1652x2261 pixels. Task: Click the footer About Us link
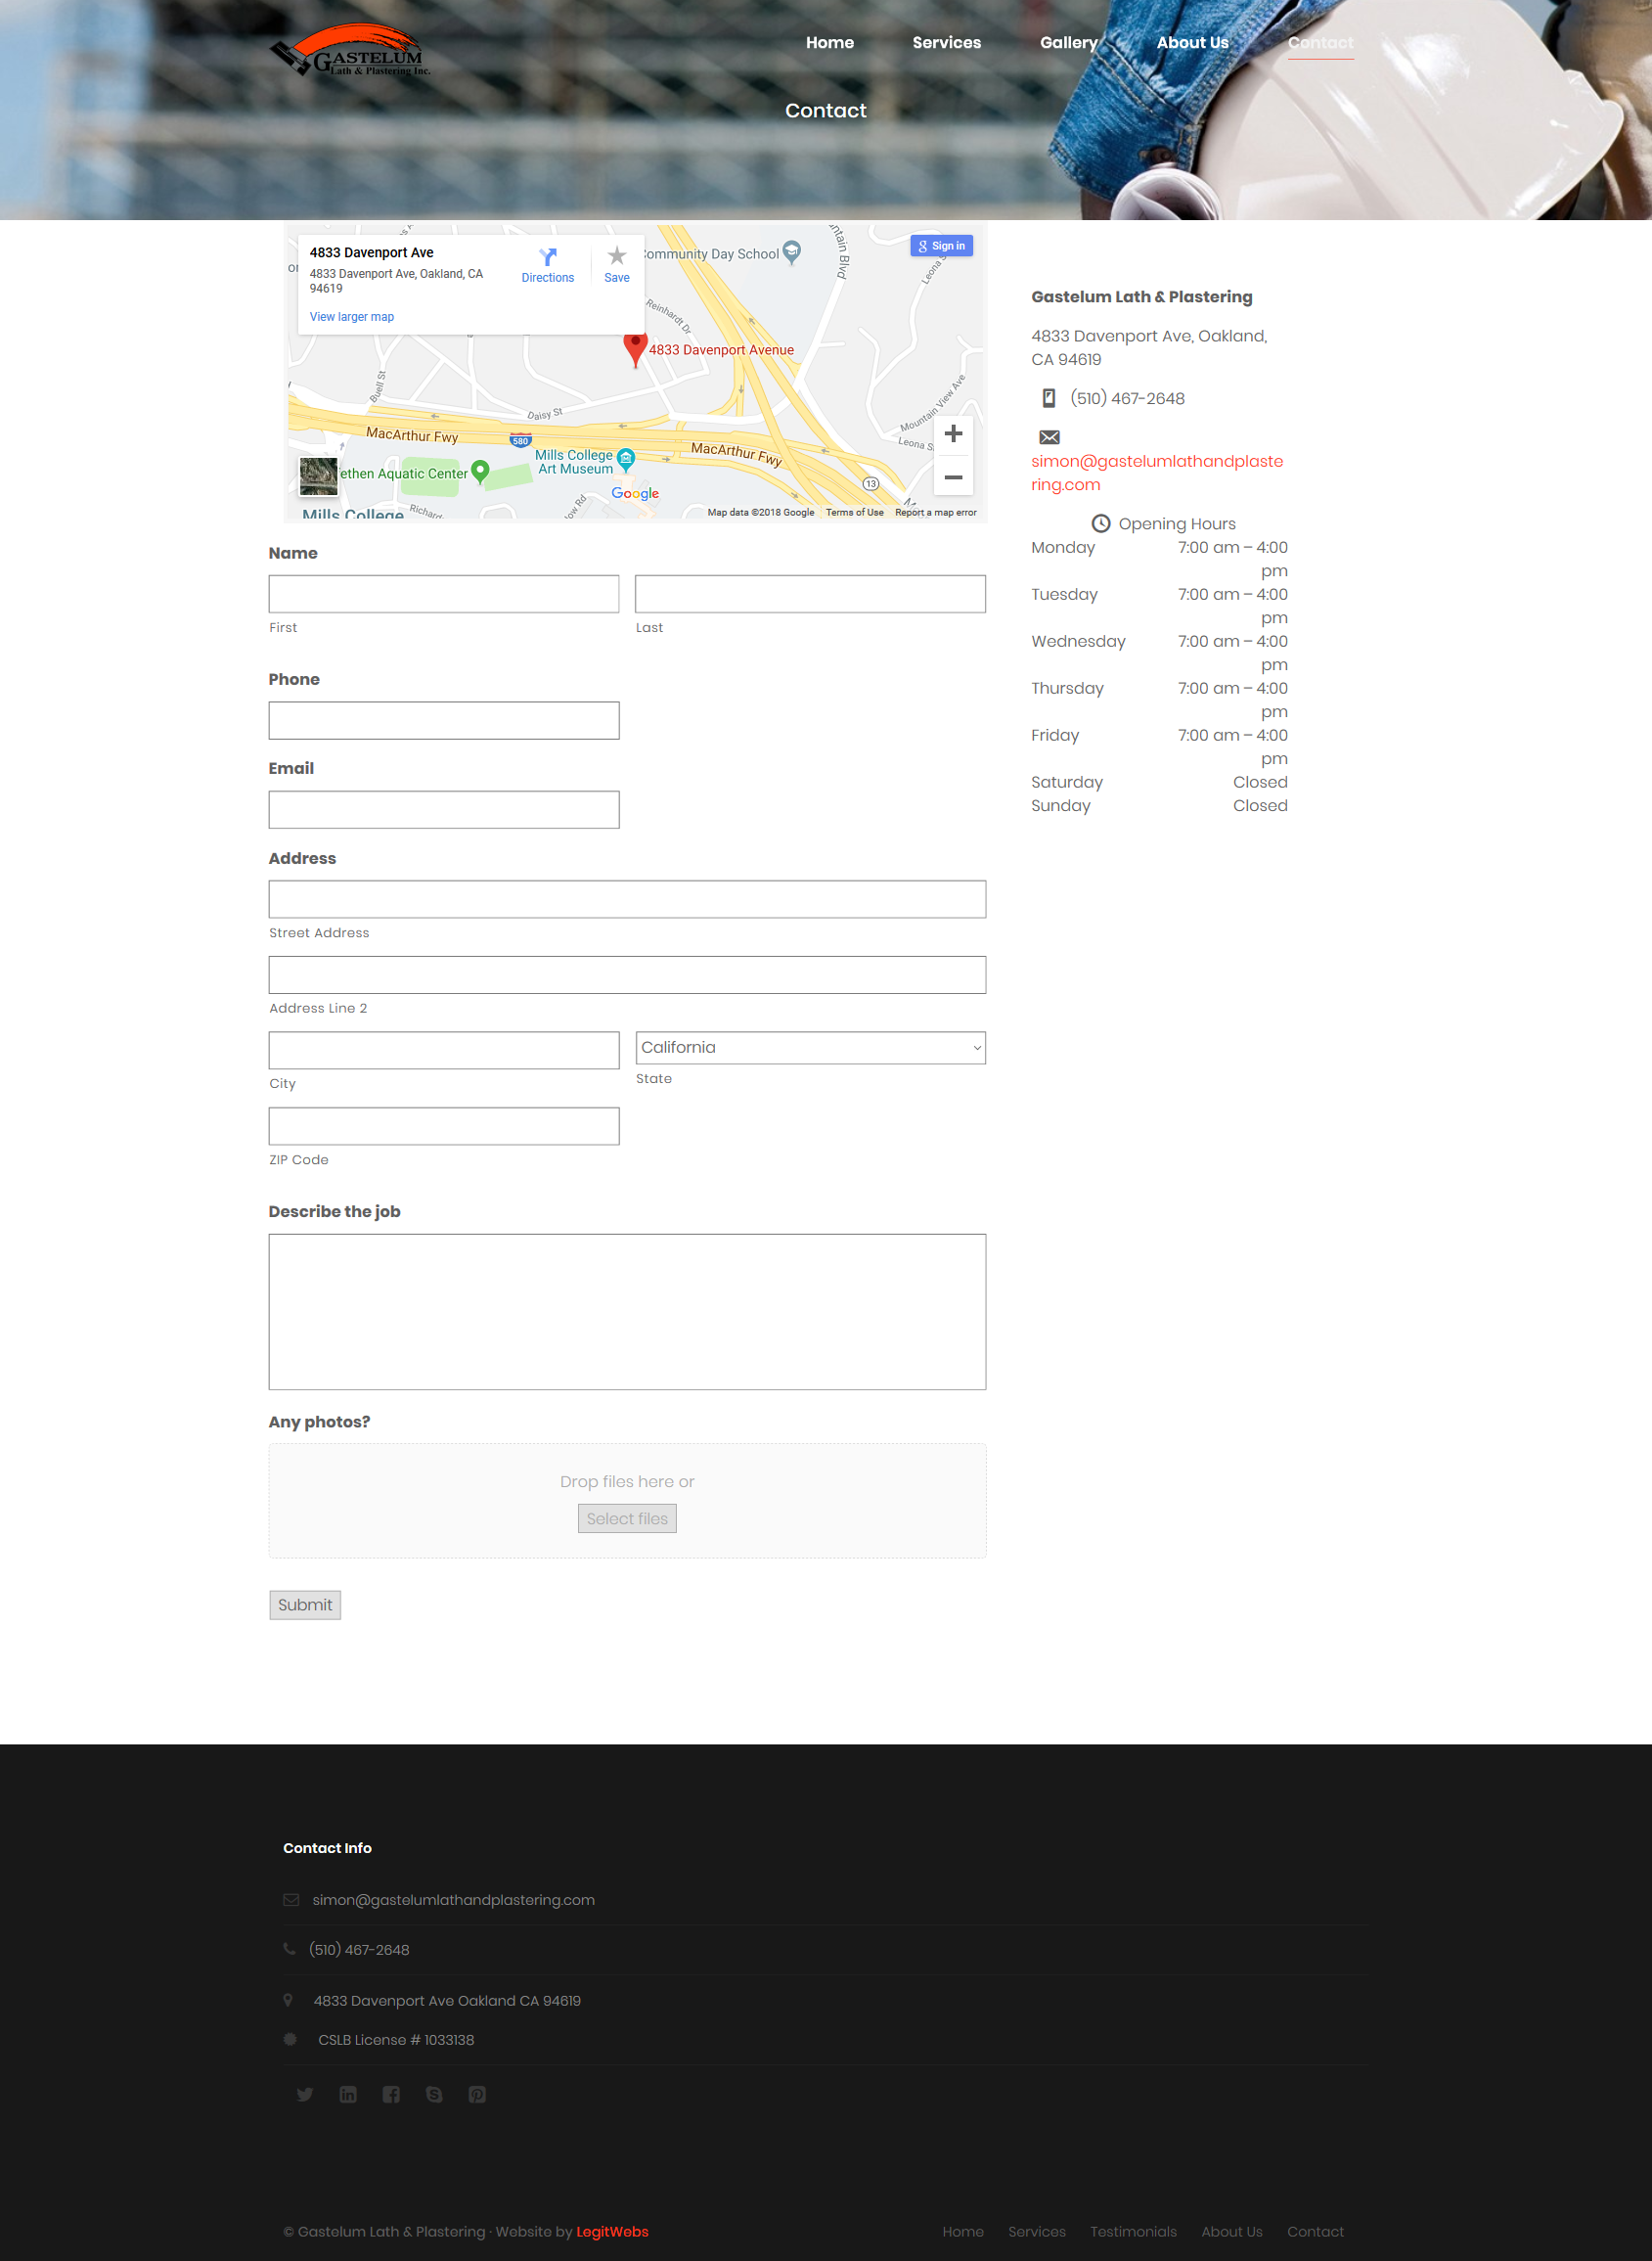point(1232,2232)
